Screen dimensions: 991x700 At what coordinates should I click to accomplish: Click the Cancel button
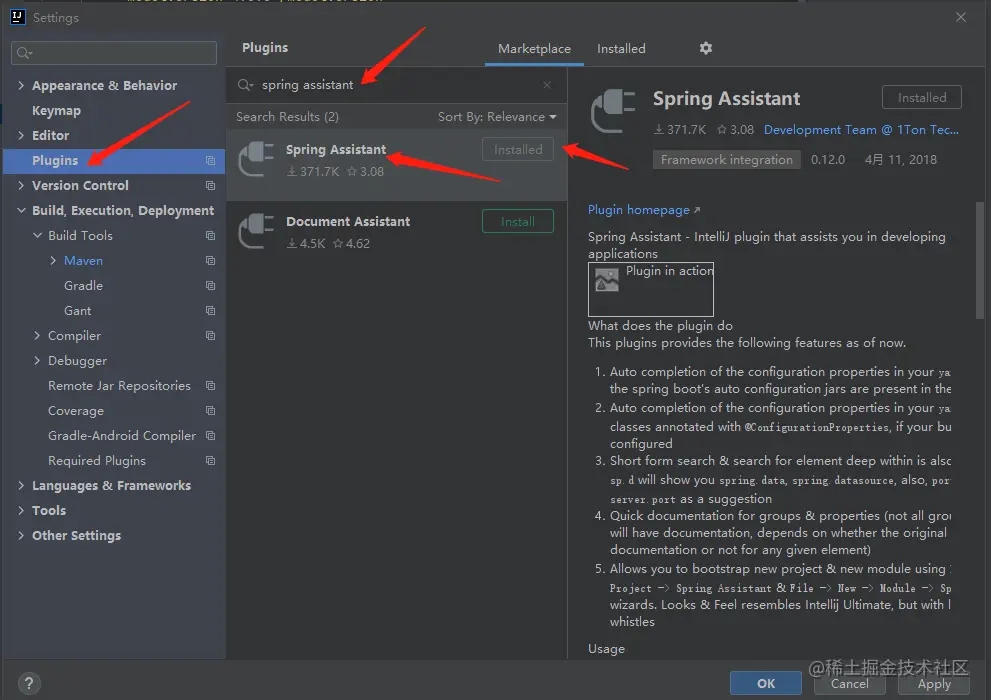pyautogui.click(x=849, y=684)
